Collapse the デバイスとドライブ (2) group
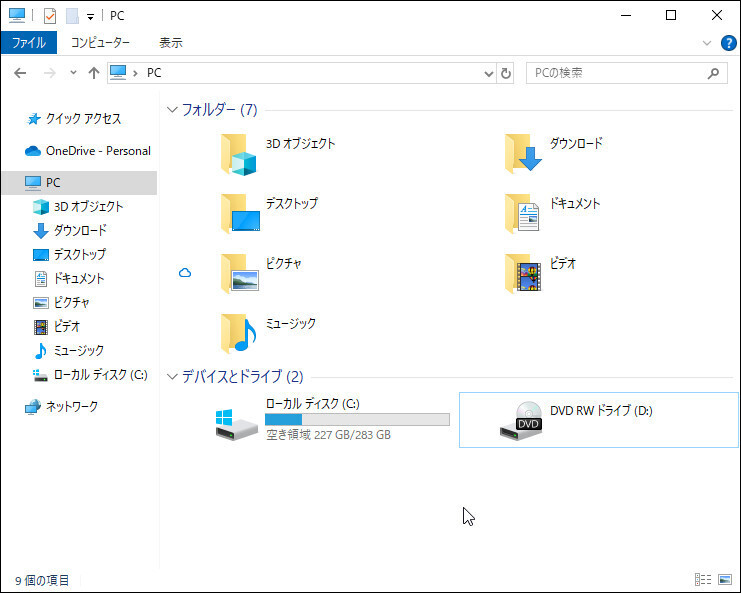This screenshot has height=593, width=741. point(172,377)
